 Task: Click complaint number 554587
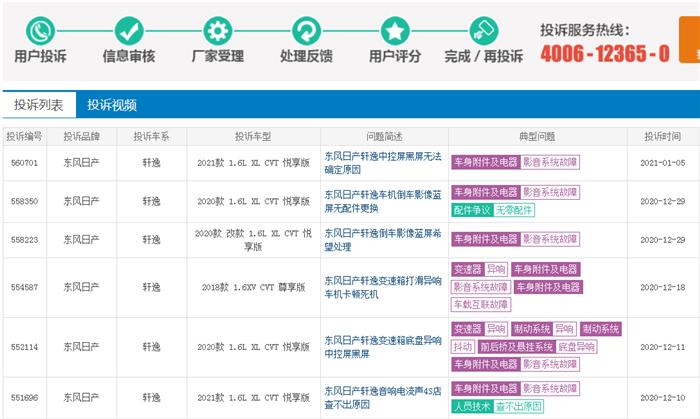click(24, 287)
